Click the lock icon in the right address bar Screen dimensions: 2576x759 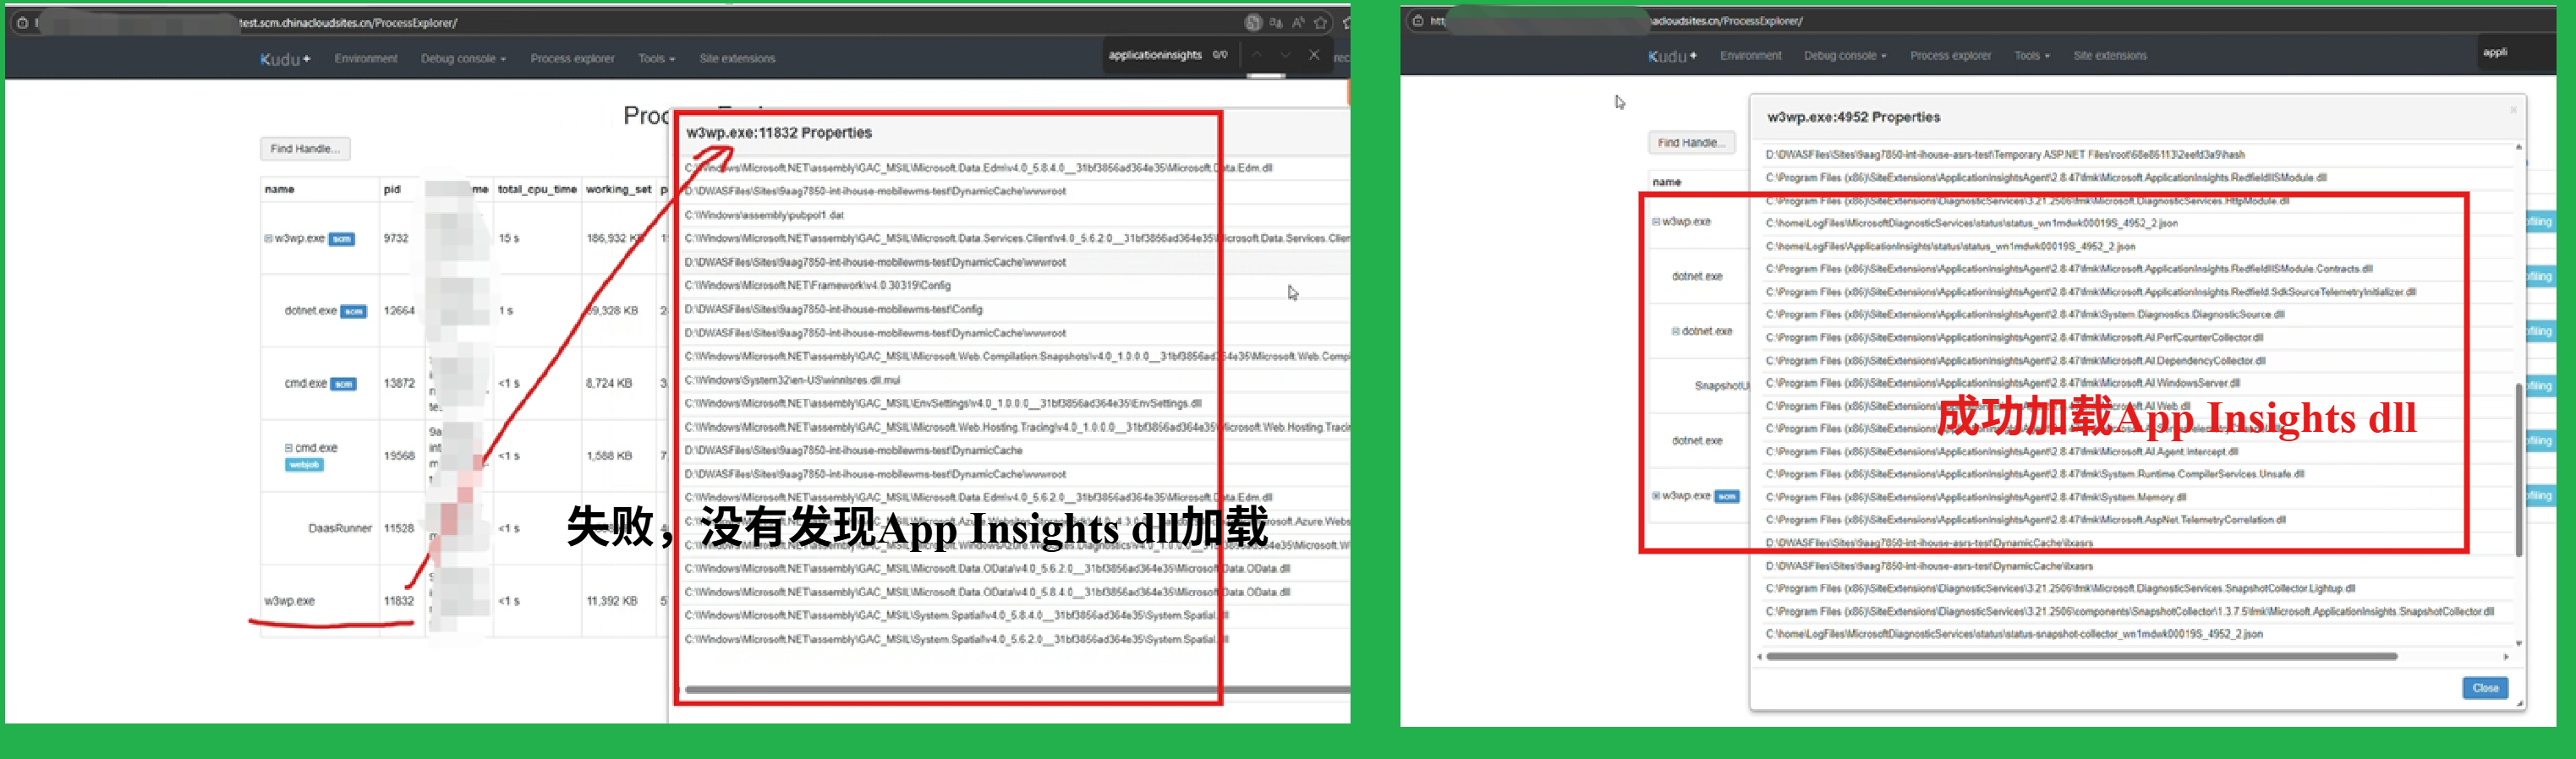pos(1417,20)
